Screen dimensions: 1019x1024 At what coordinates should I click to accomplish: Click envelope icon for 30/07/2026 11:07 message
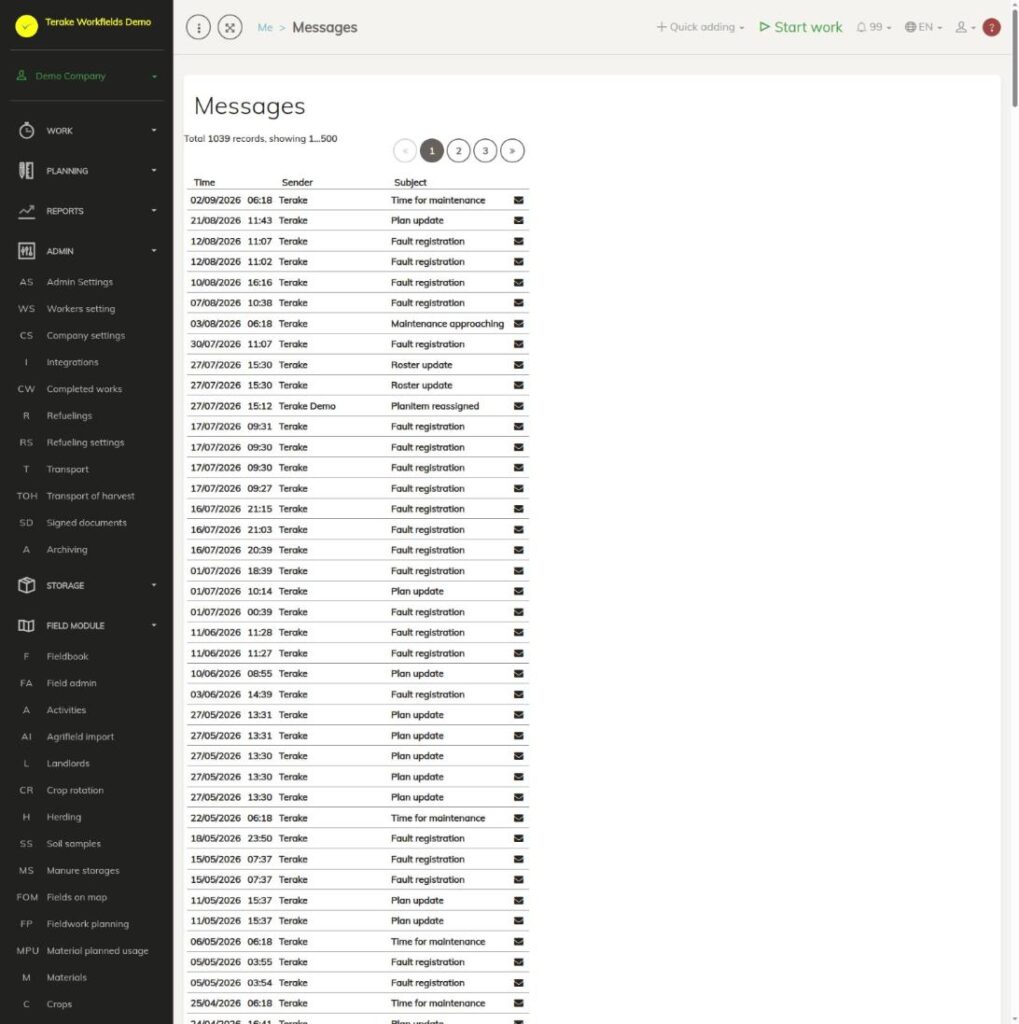(x=519, y=344)
